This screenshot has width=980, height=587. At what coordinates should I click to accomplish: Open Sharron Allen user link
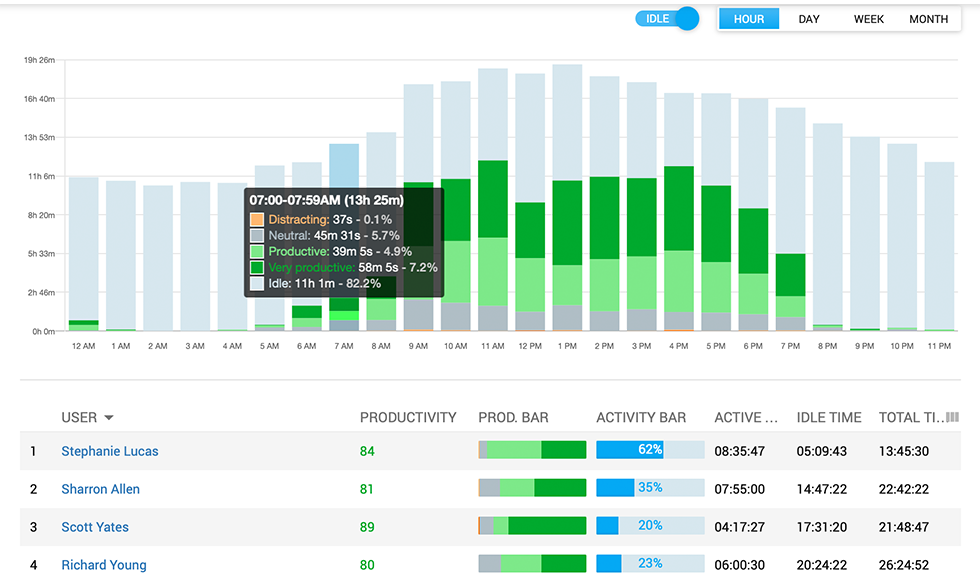[x=100, y=489]
